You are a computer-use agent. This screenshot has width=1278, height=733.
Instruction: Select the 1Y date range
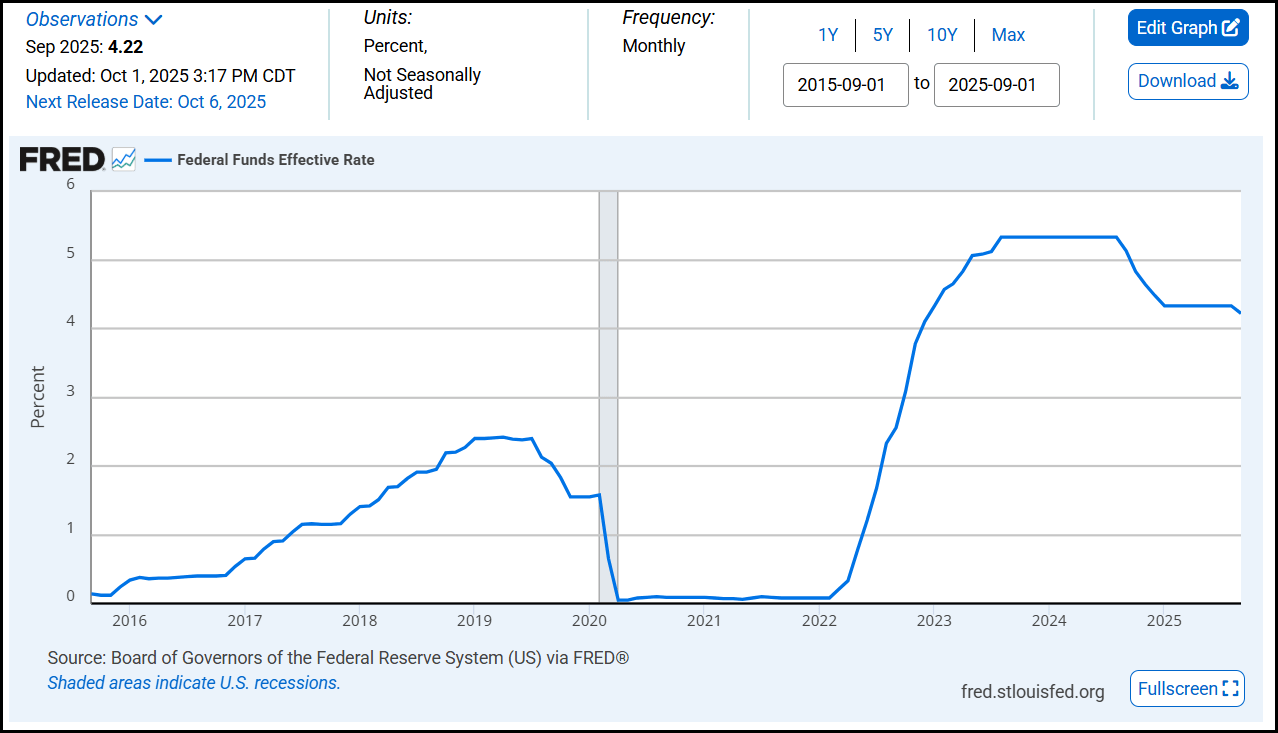pyautogui.click(x=828, y=34)
